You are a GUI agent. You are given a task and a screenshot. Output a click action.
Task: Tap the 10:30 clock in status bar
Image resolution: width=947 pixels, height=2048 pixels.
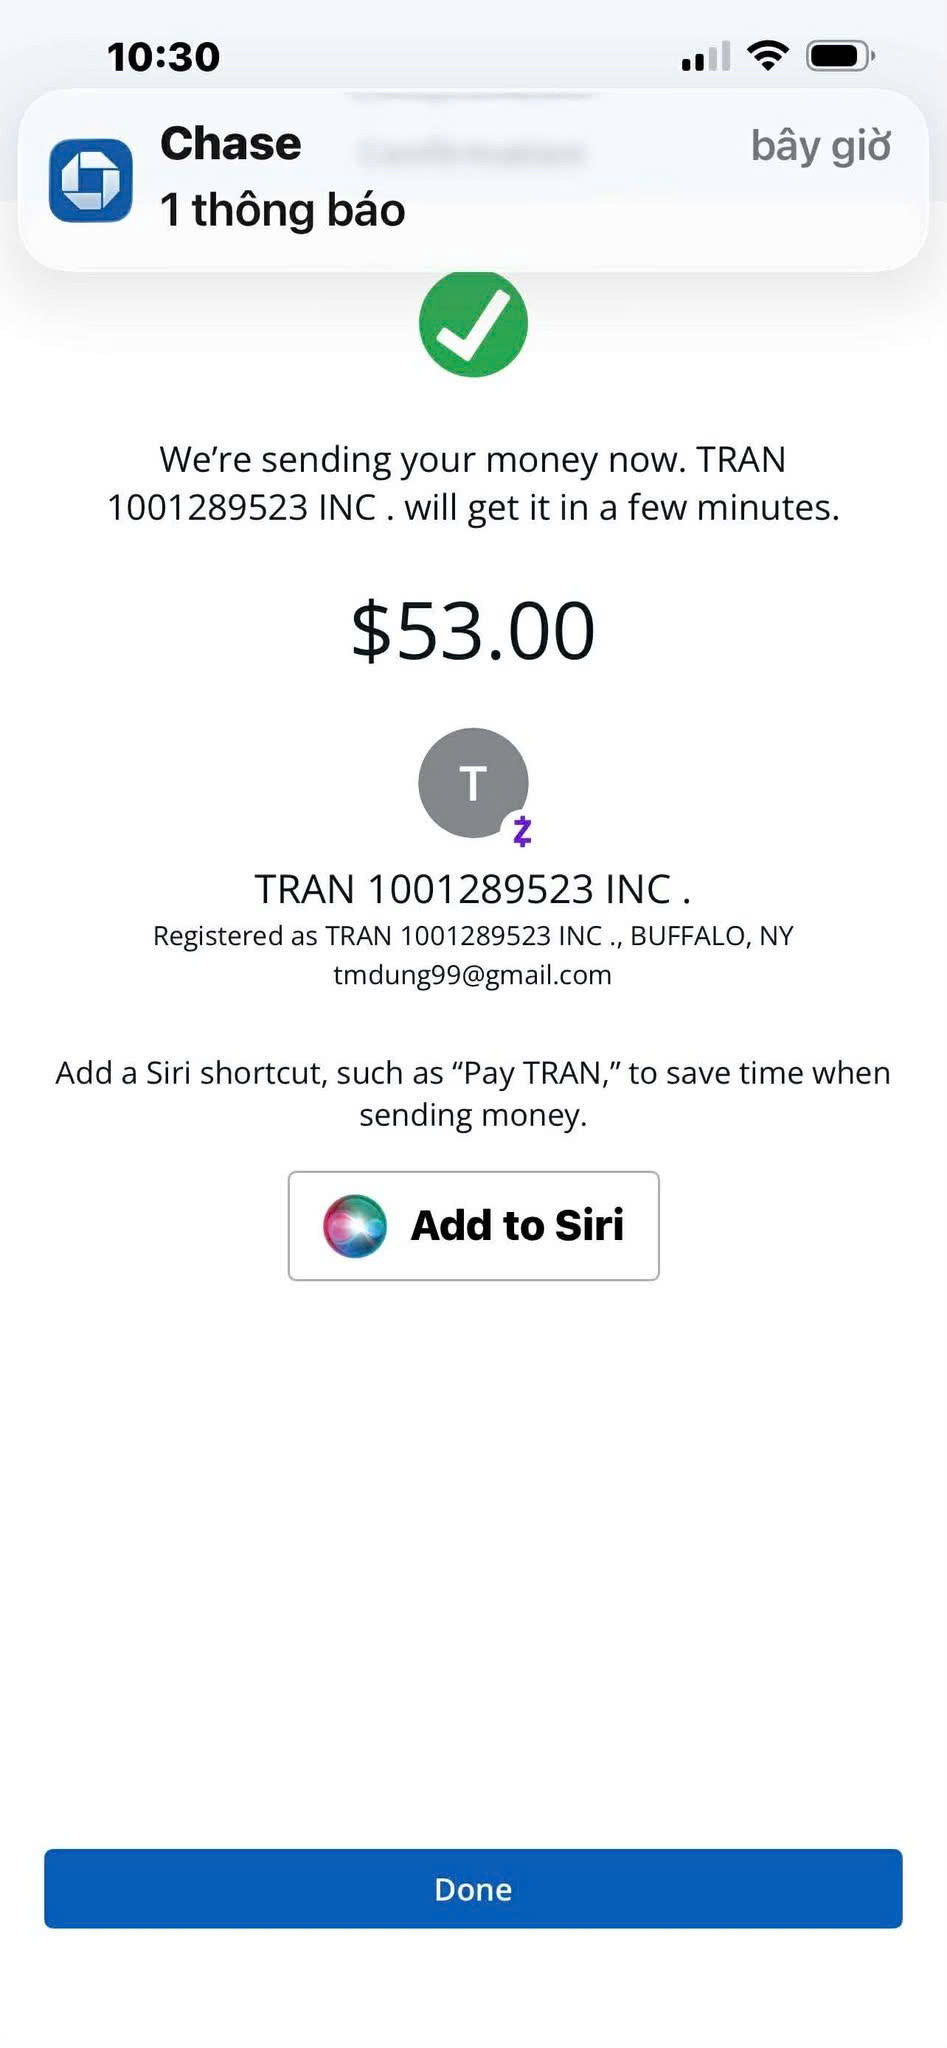(164, 57)
